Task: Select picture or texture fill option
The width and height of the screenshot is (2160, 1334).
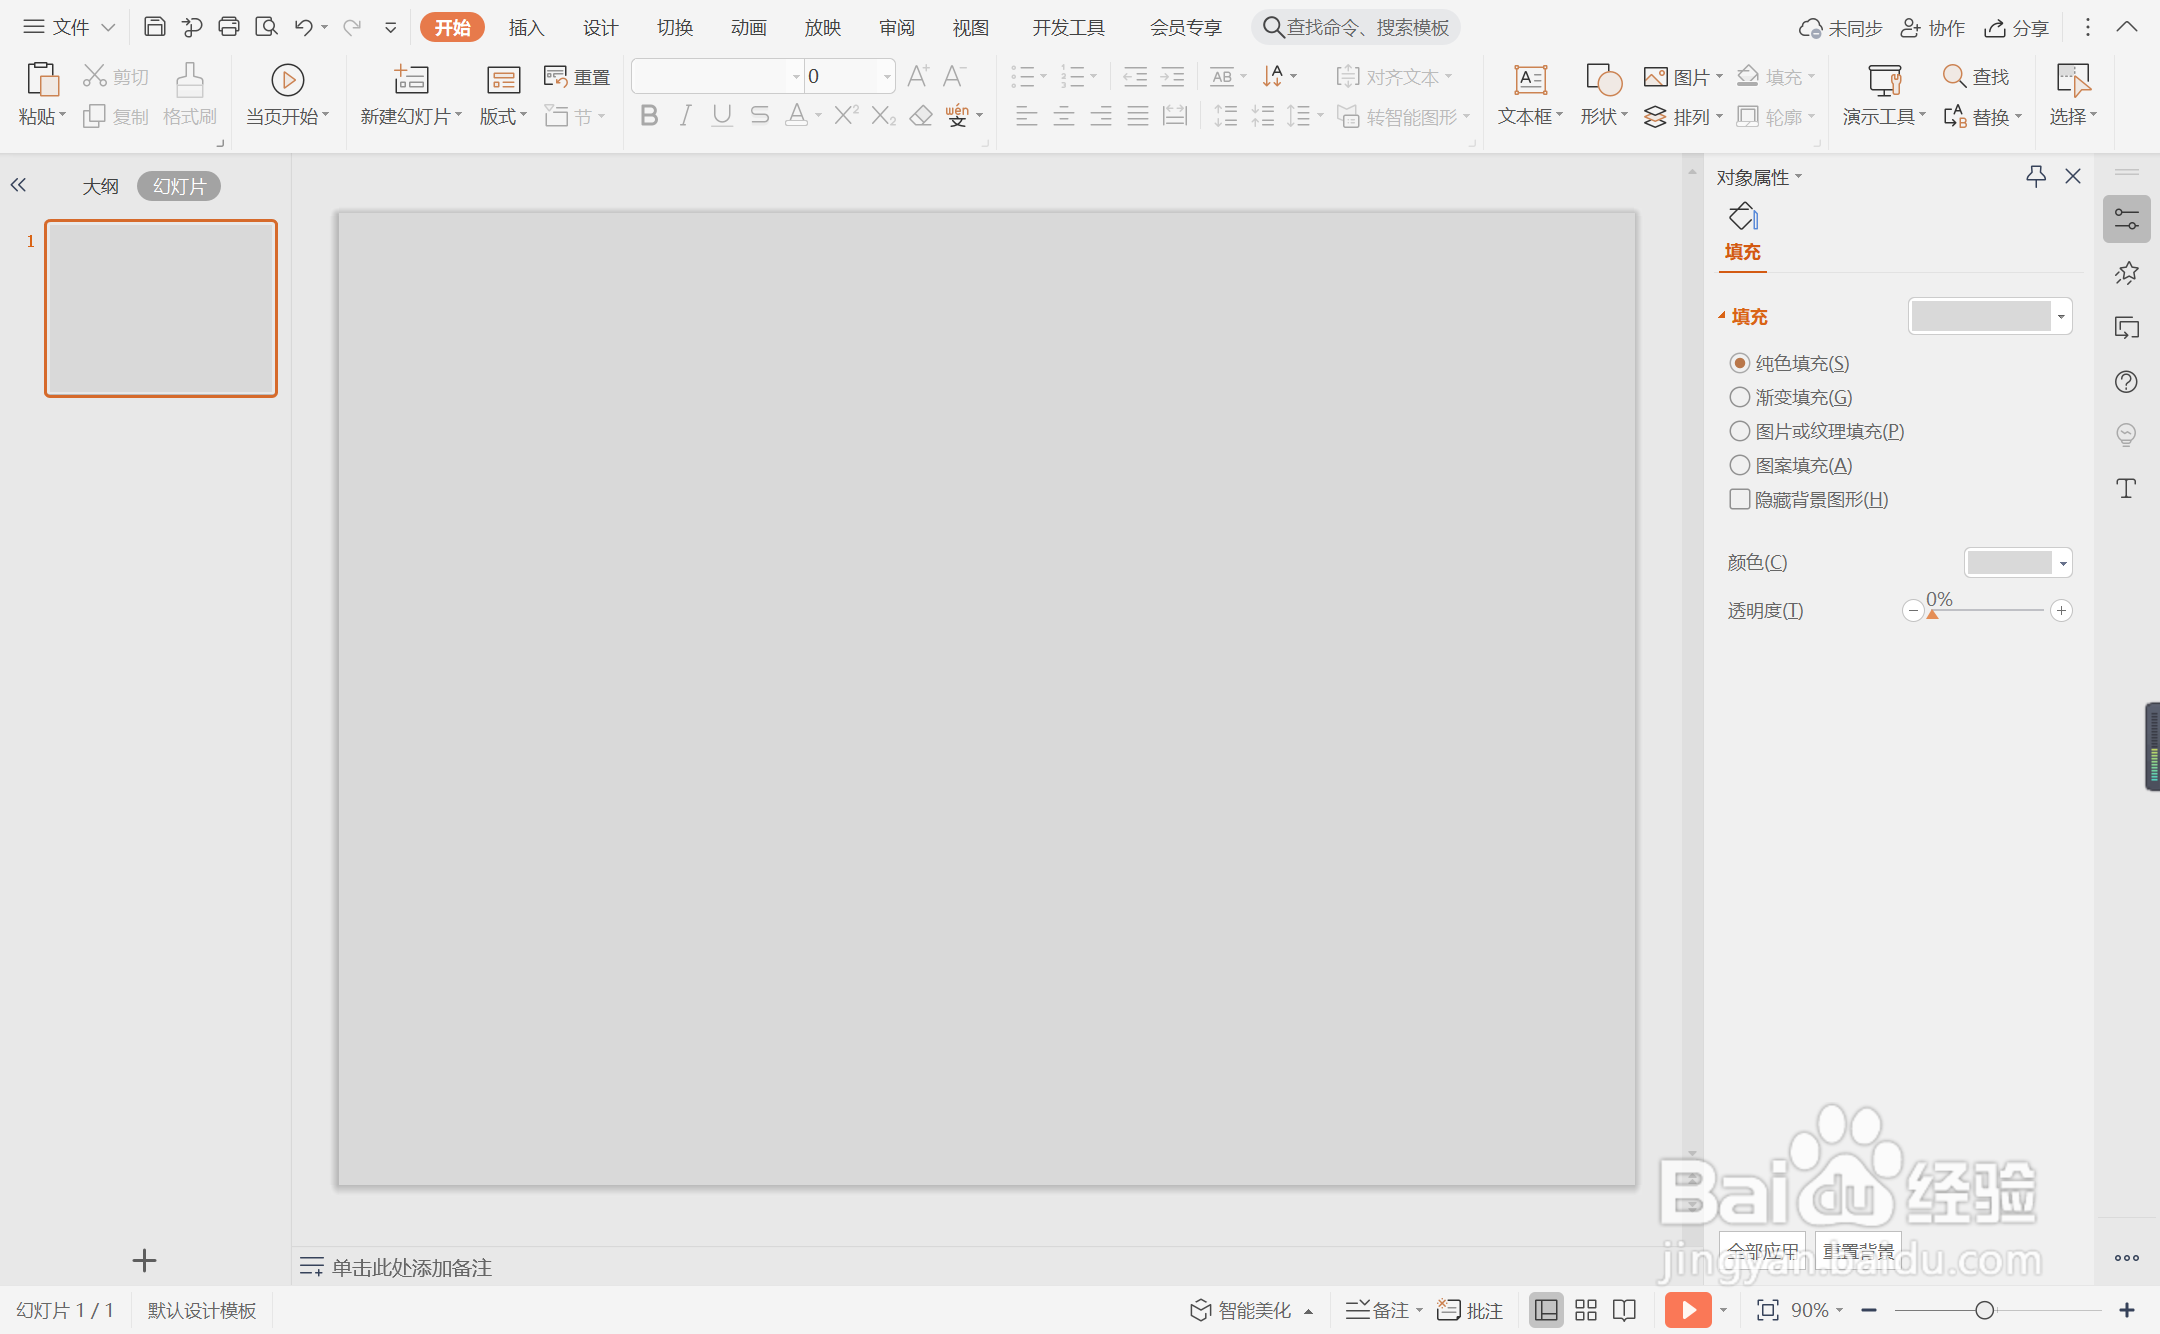Action: click(x=1740, y=431)
